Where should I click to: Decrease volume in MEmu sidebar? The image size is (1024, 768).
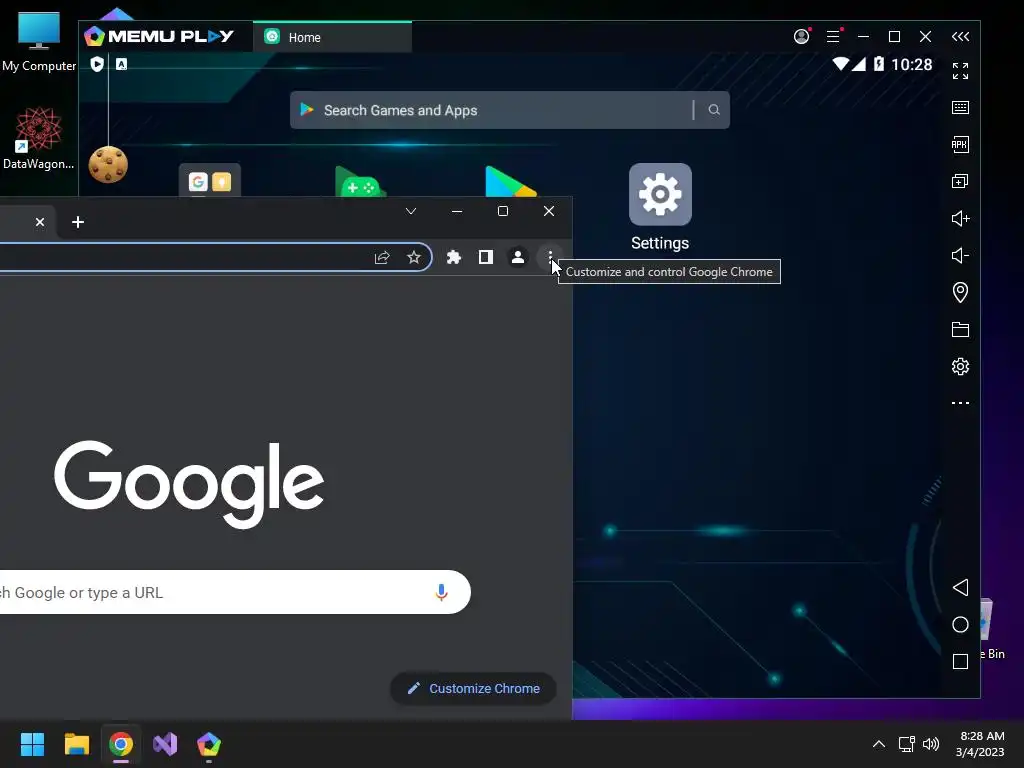click(x=960, y=255)
